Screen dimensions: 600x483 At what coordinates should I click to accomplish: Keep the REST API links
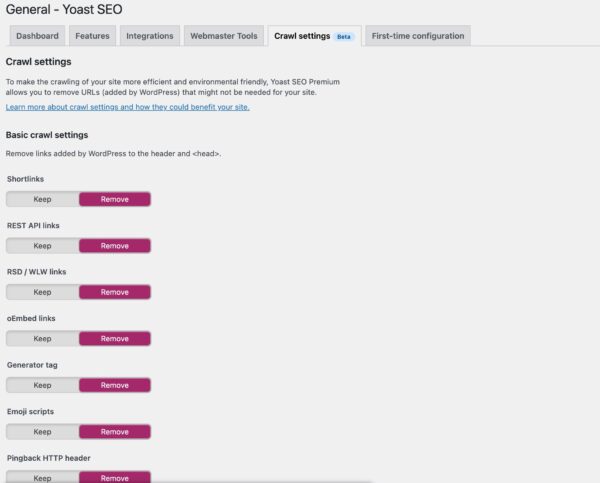pos(42,246)
